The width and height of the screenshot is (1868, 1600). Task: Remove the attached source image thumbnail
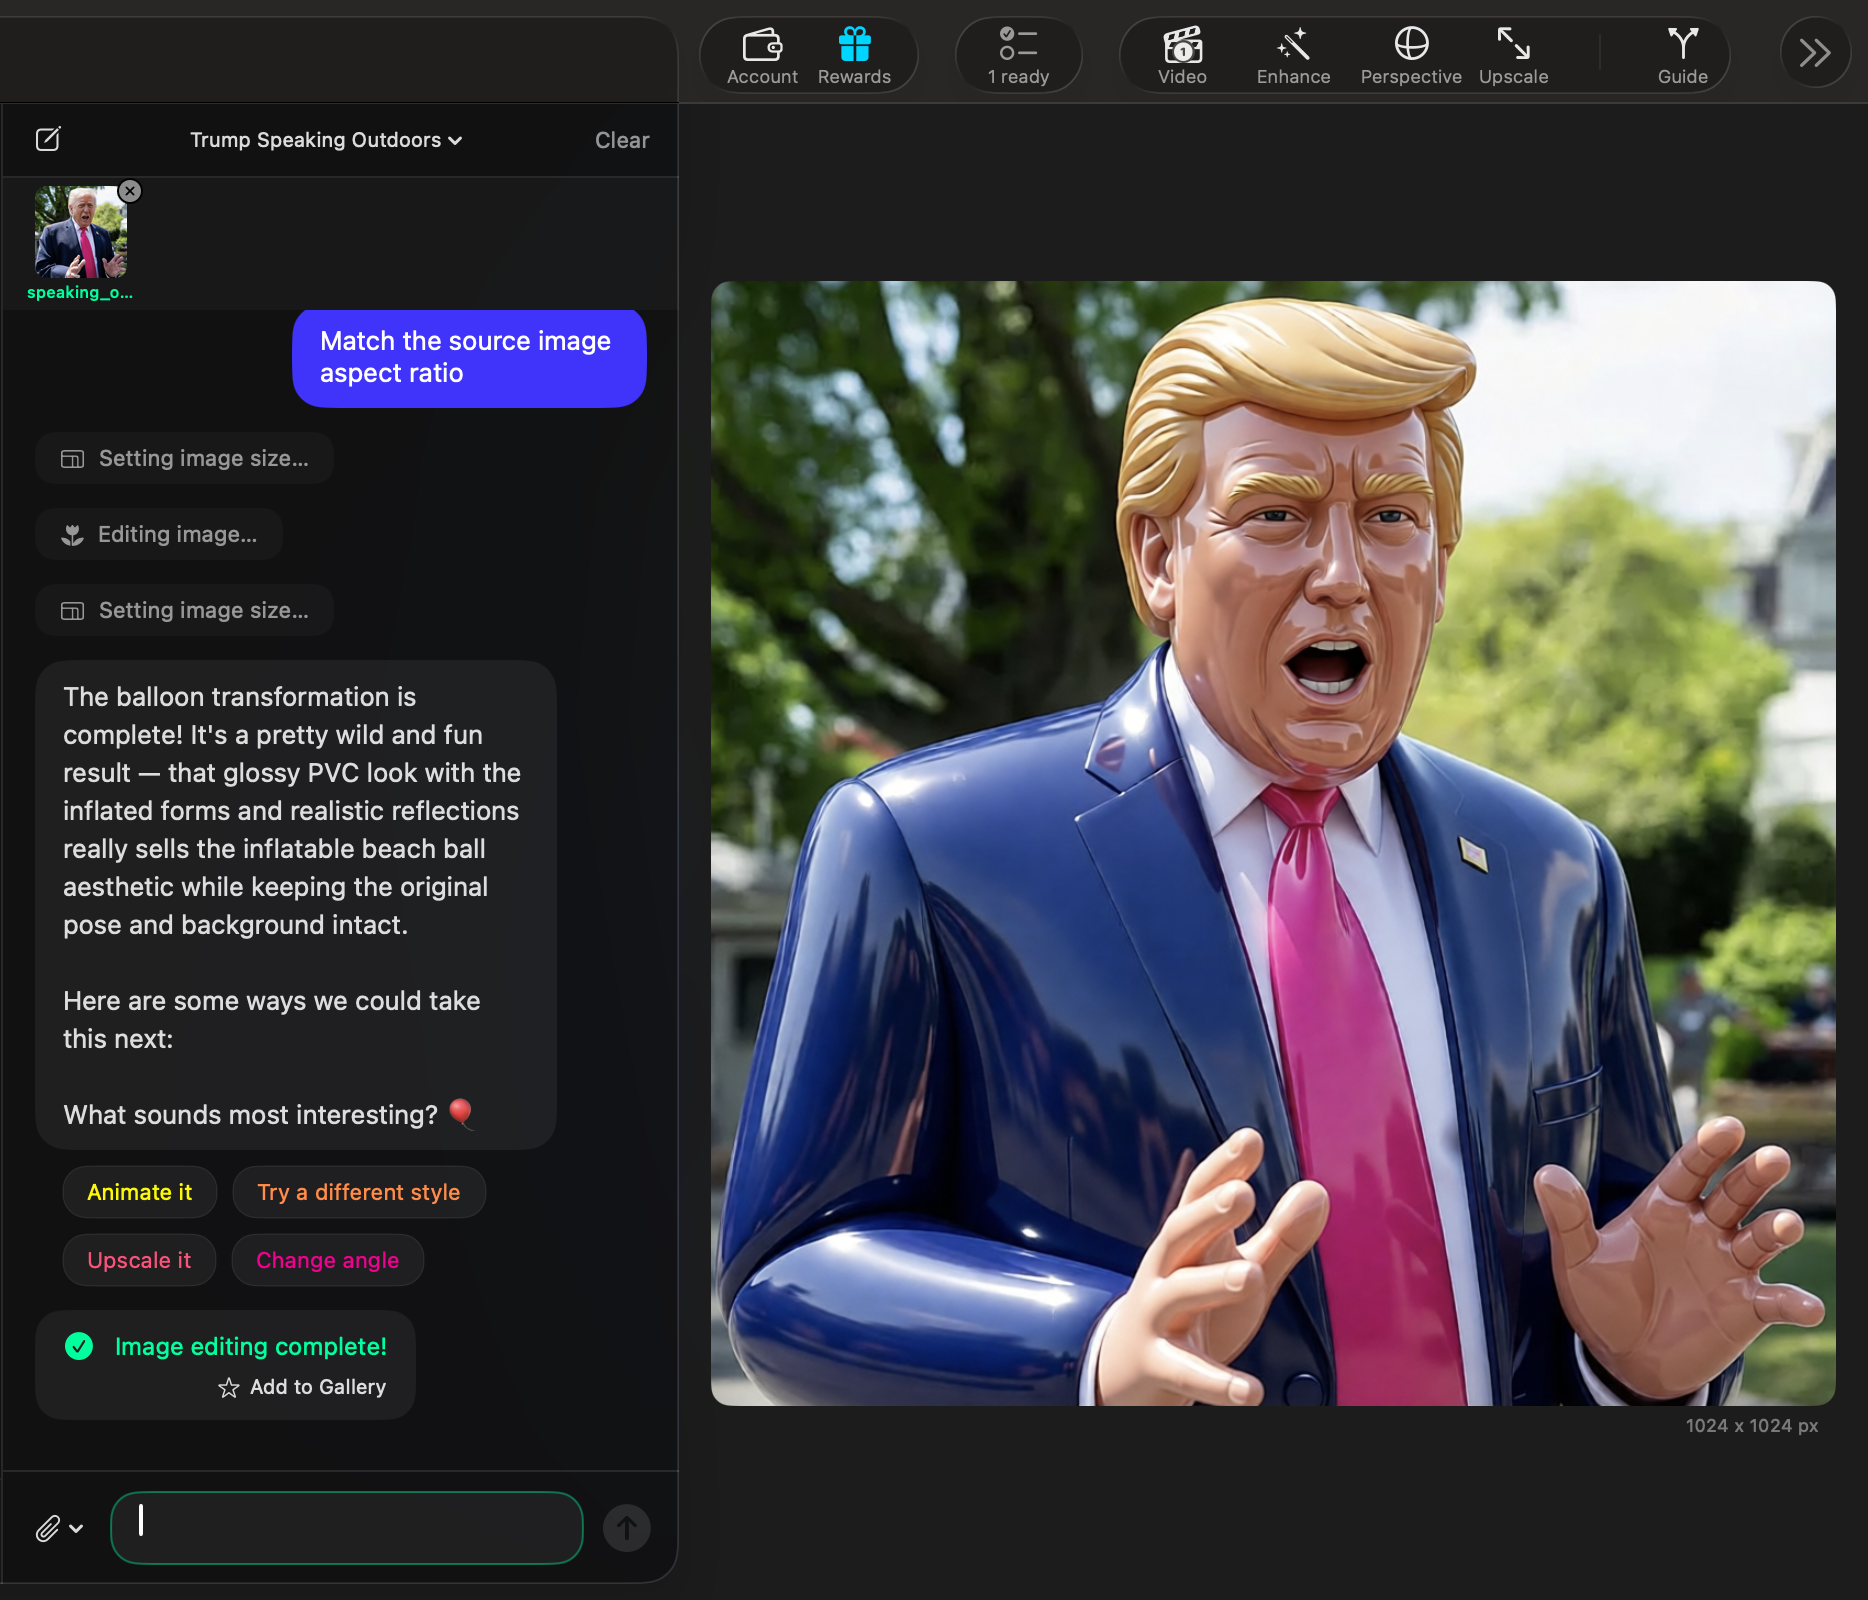click(130, 191)
